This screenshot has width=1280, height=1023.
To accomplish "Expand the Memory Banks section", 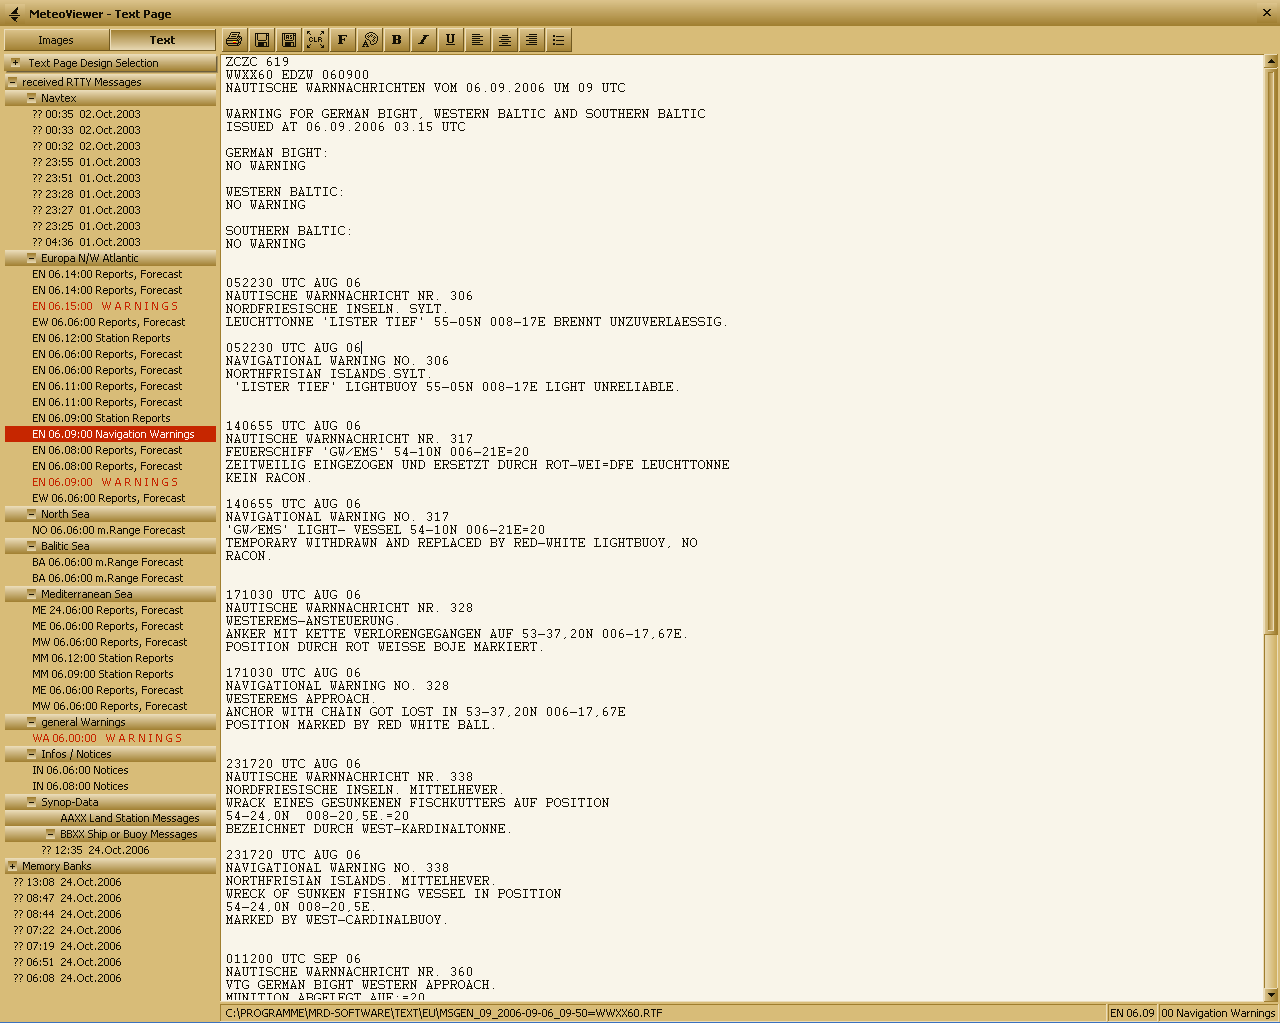I will (12, 866).
